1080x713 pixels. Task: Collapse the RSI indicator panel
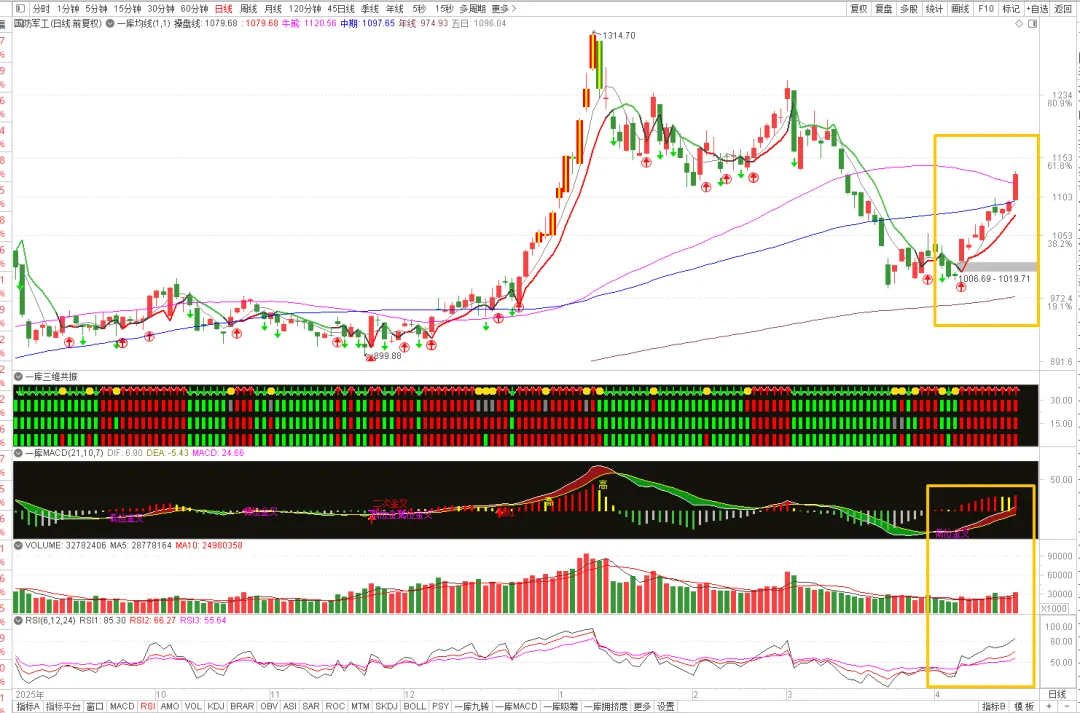click(19, 620)
